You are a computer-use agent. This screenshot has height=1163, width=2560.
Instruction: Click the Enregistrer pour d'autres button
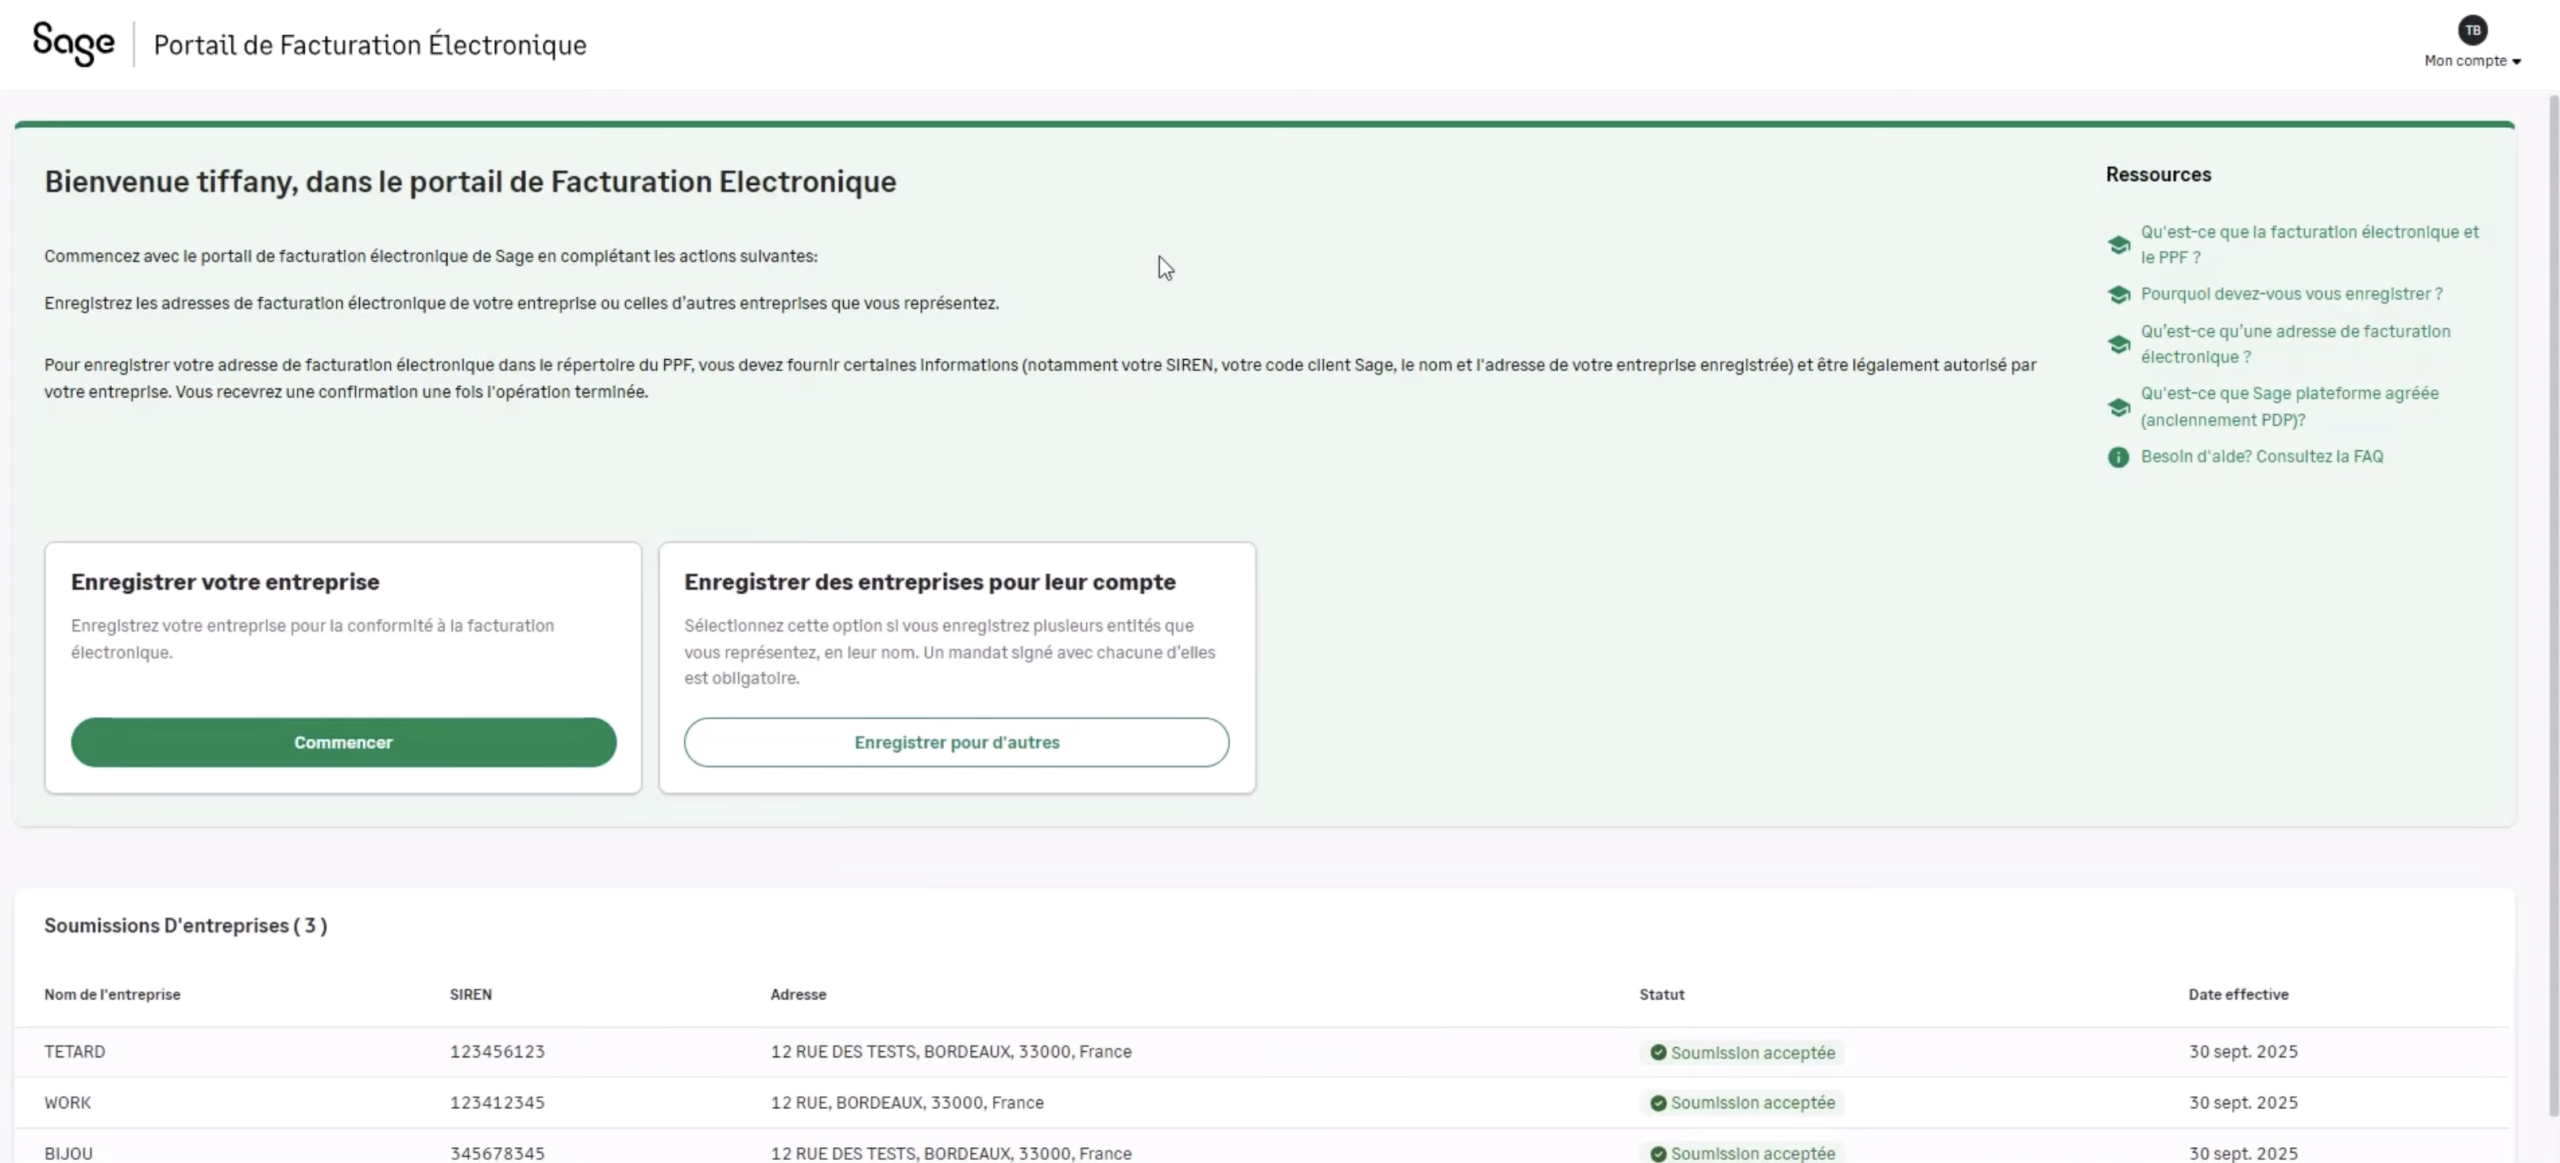[x=956, y=742]
